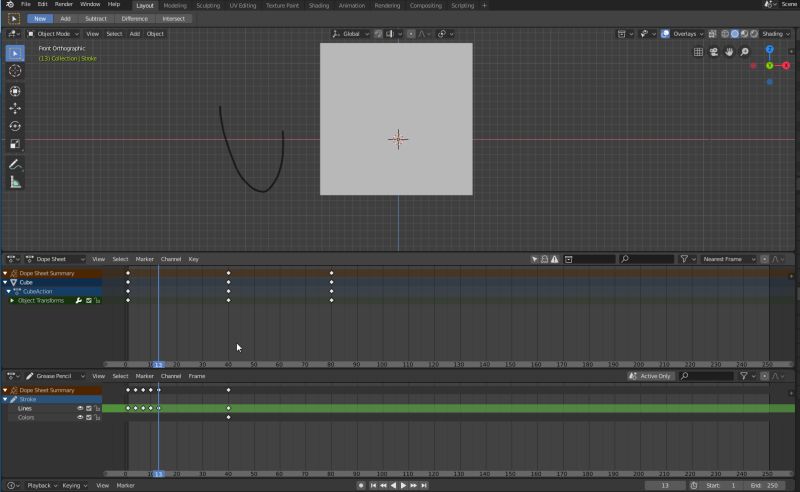This screenshot has height=492, width=800.
Task: Open the Global orientation dropdown
Action: tap(350, 34)
